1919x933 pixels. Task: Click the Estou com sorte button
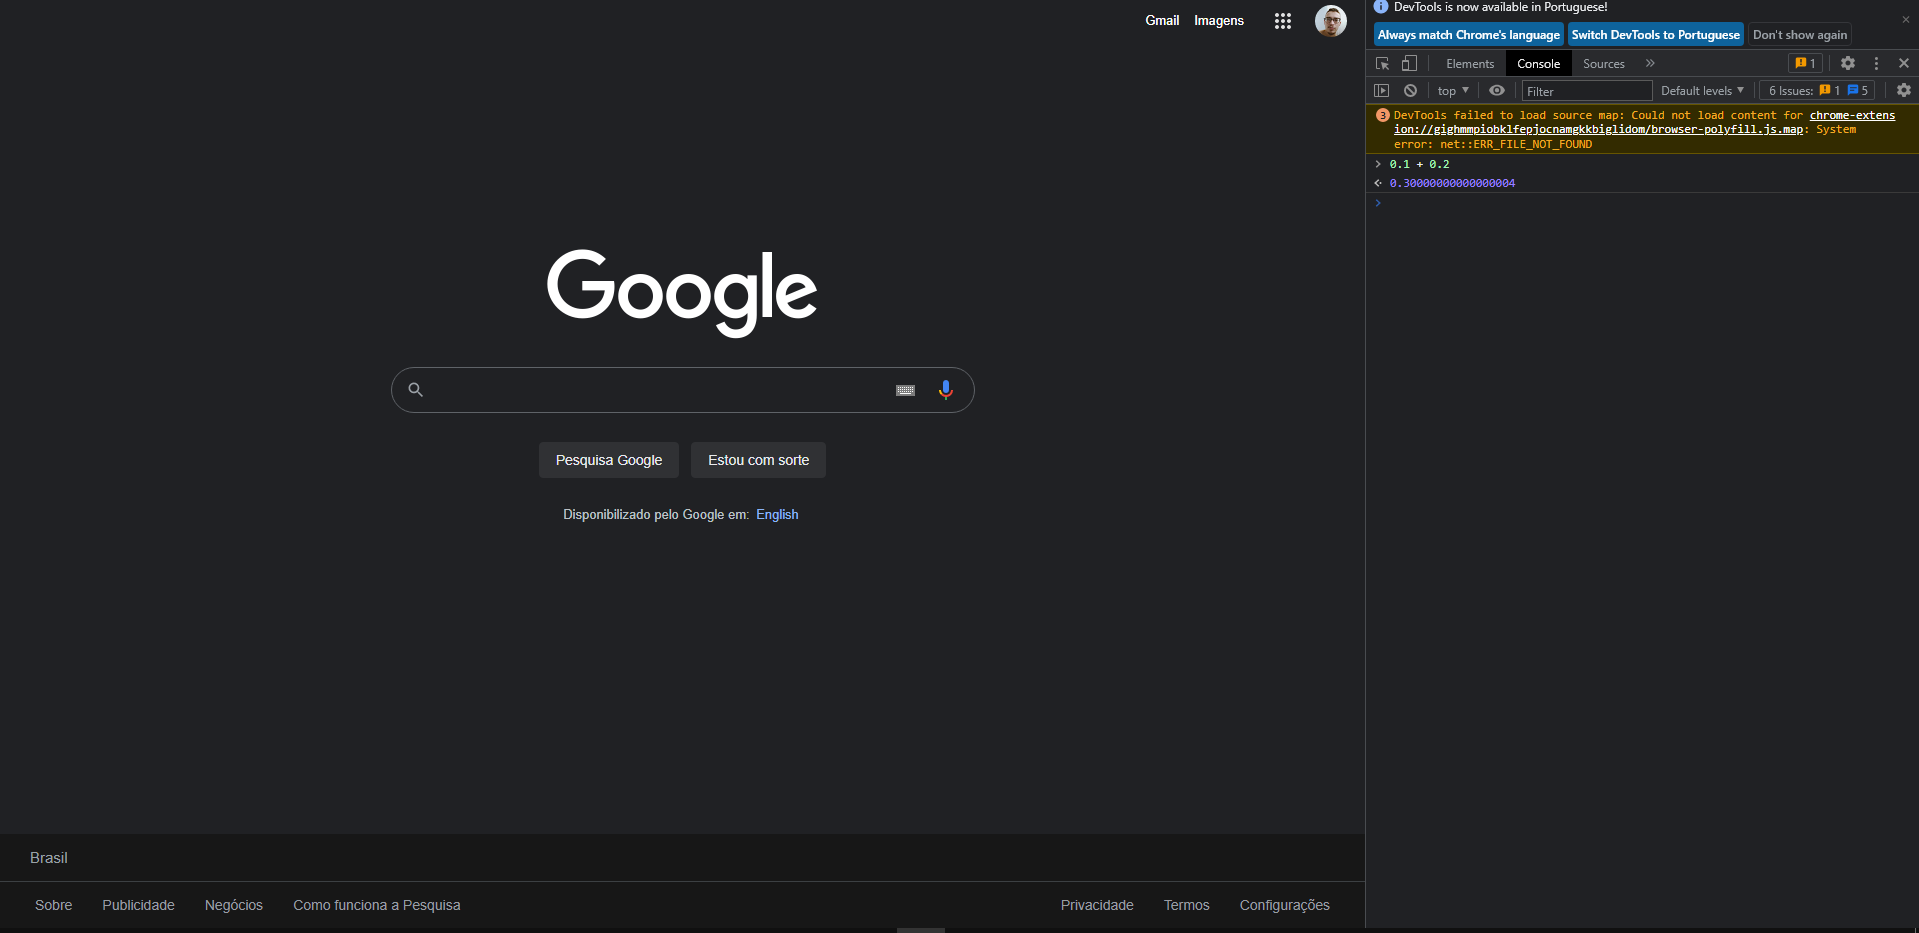tap(758, 460)
